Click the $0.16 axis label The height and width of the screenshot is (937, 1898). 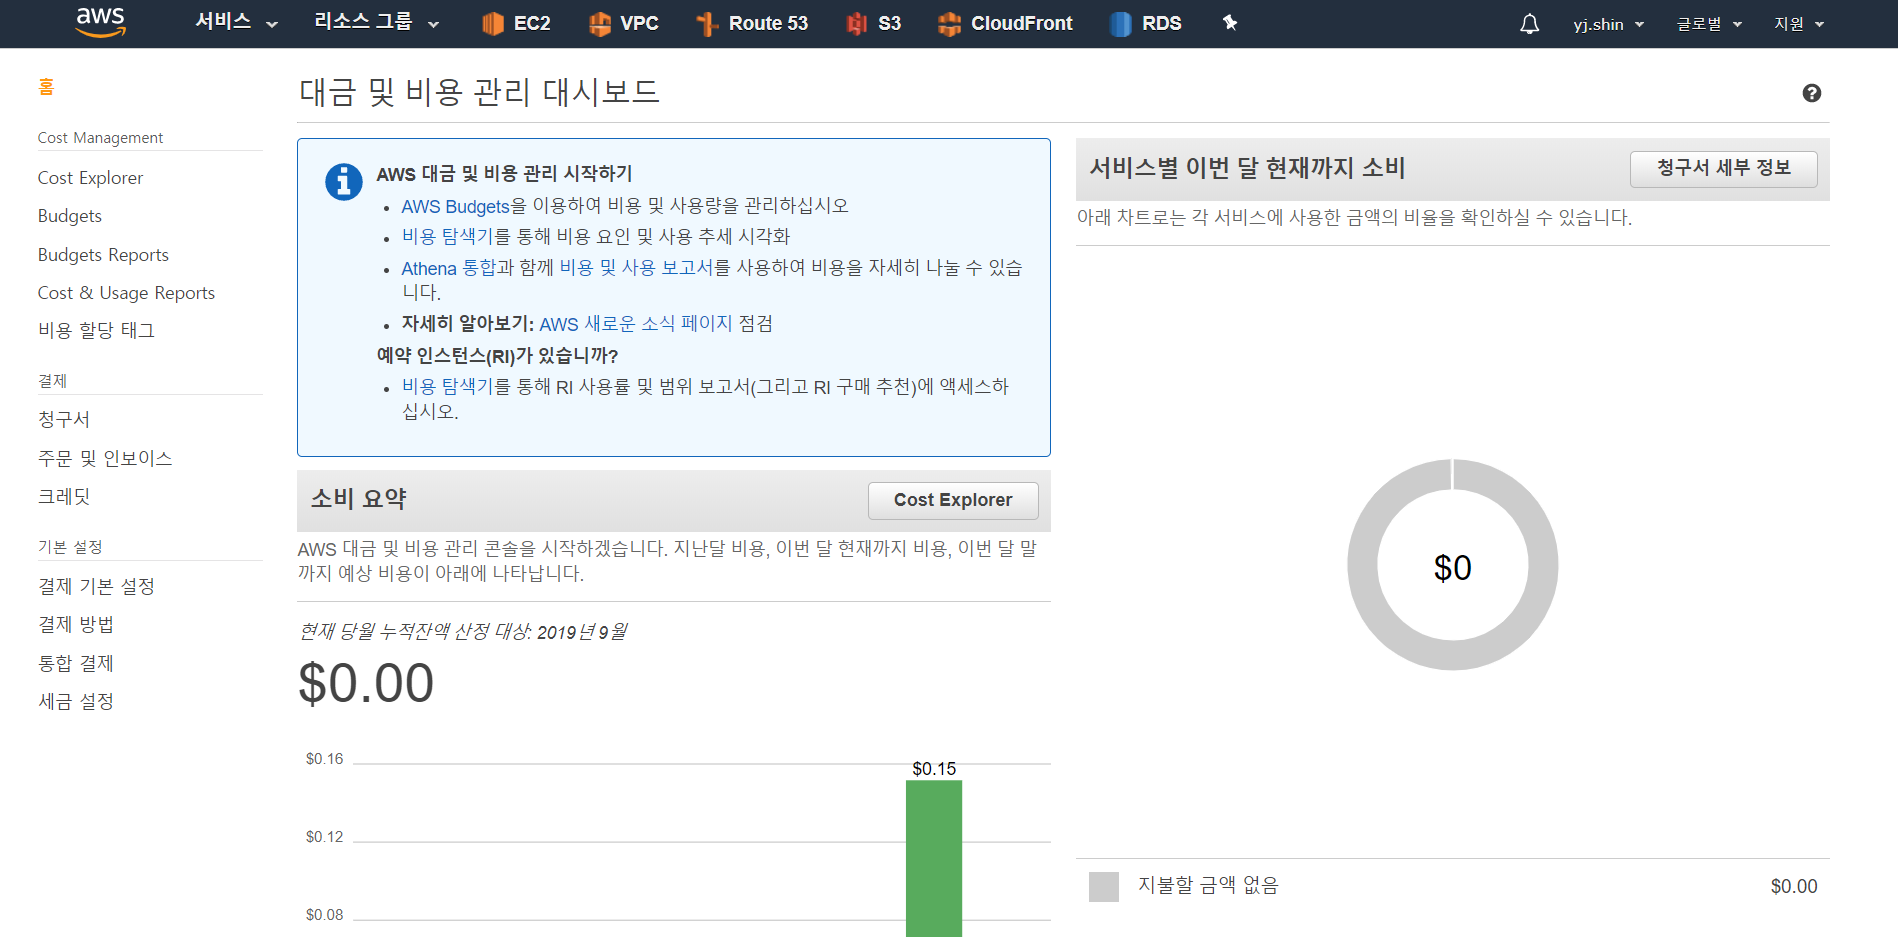coord(324,759)
